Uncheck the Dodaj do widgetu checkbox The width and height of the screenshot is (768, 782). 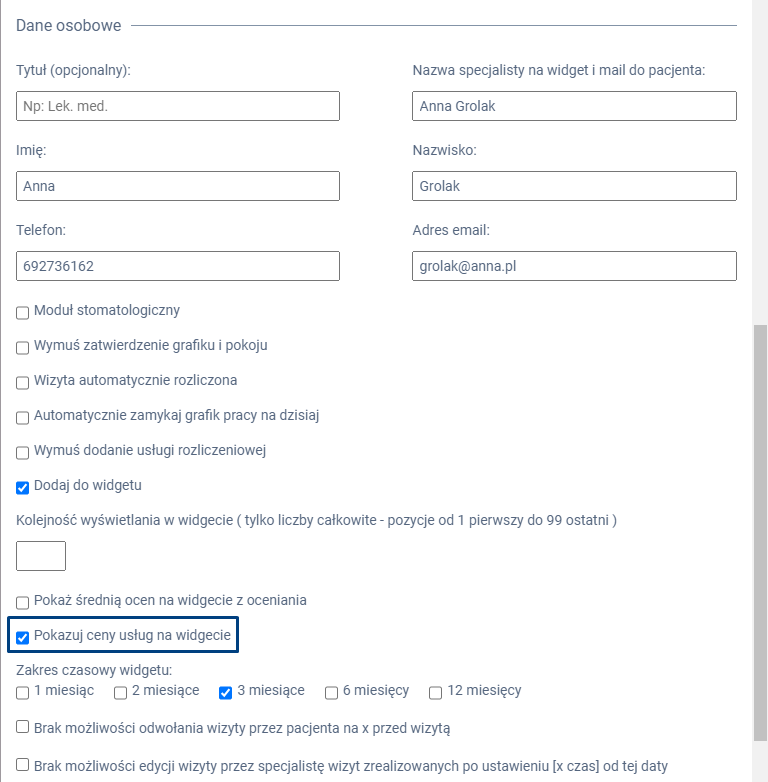click(23, 488)
